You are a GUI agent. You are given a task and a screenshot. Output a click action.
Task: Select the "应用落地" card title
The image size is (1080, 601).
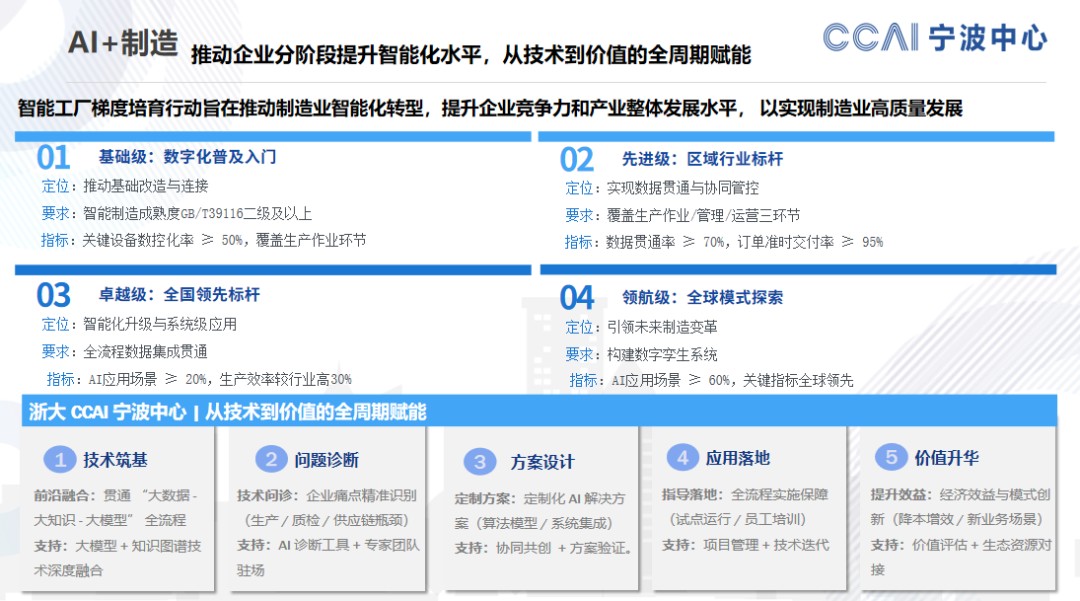738,458
